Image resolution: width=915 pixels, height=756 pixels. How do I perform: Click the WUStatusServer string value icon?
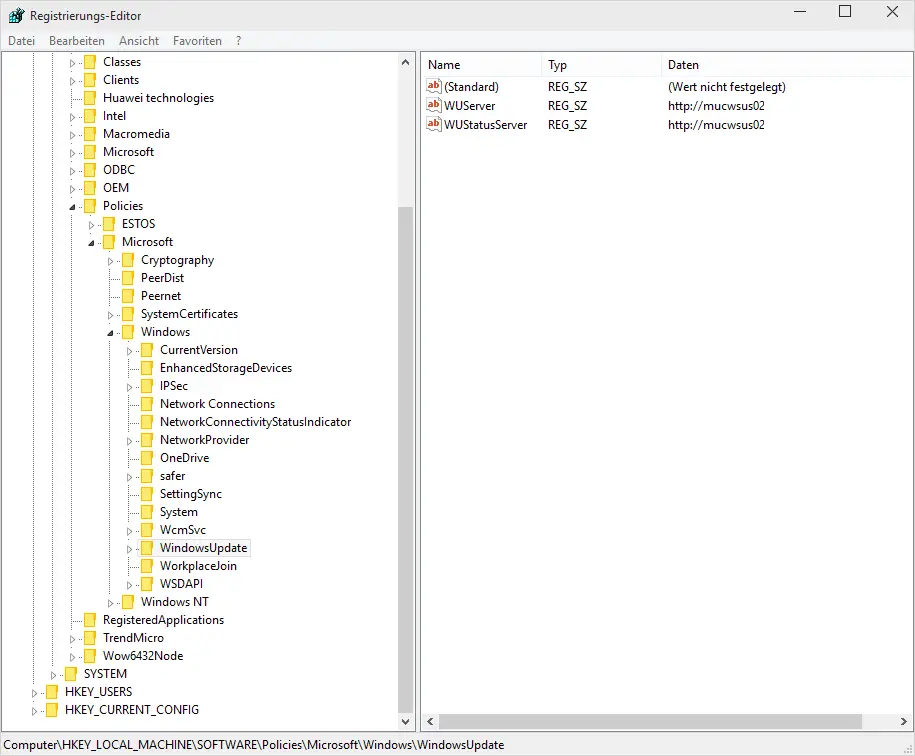pyautogui.click(x=434, y=124)
